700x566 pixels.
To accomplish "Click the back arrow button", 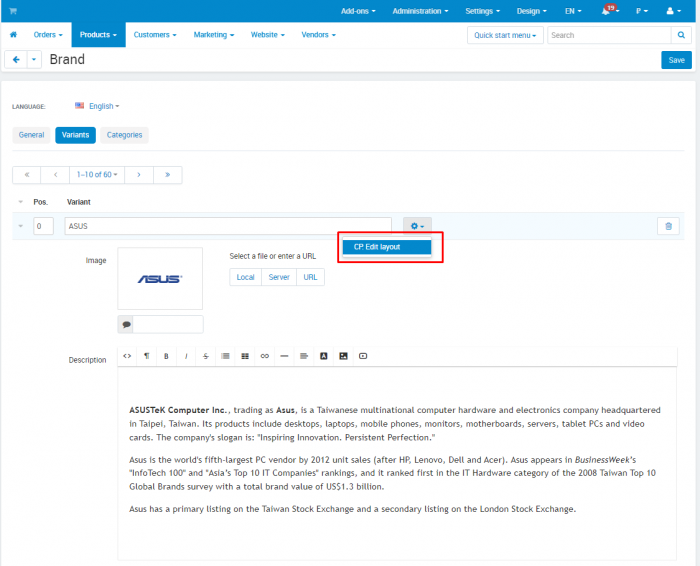I will [x=16, y=59].
